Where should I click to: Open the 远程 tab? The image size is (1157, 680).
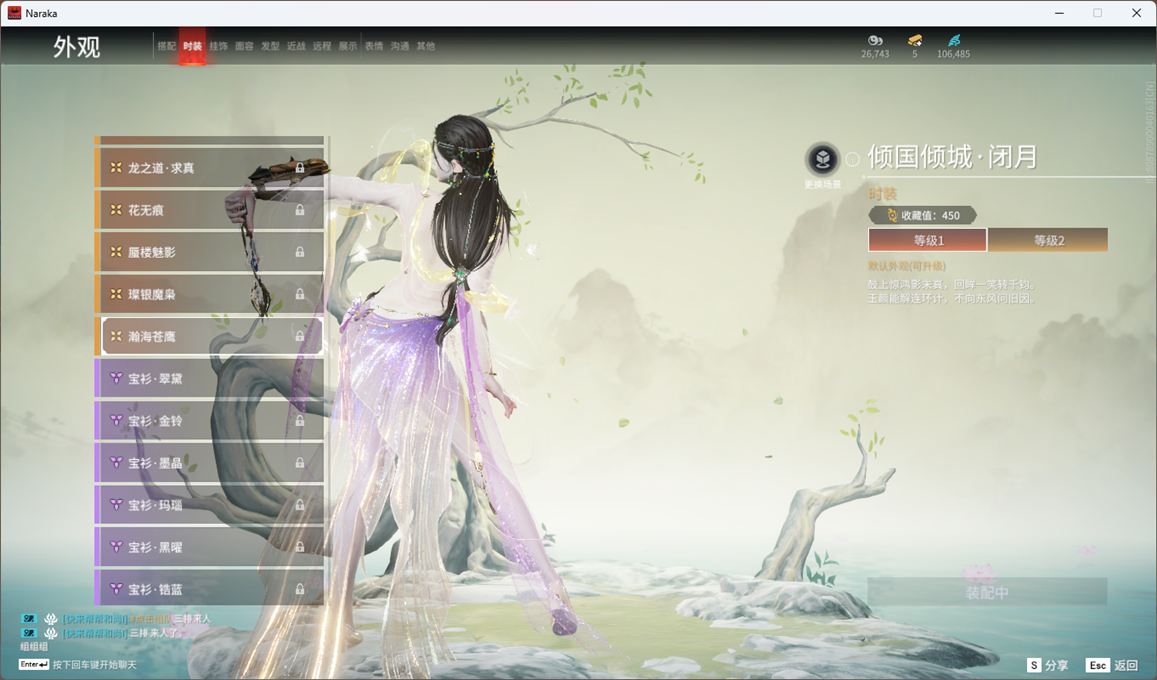[x=322, y=46]
